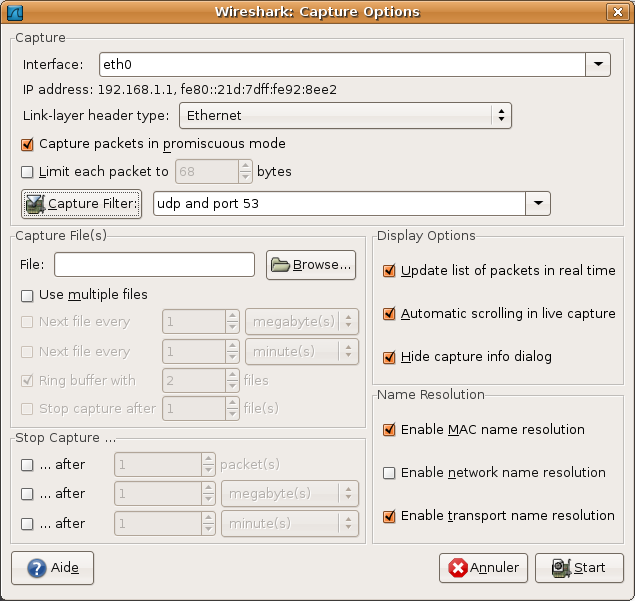Image resolution: width=635 pixels, height=601 pixels.
Task: Click the eth0 interface text field
Action: (x=342, y=64)
